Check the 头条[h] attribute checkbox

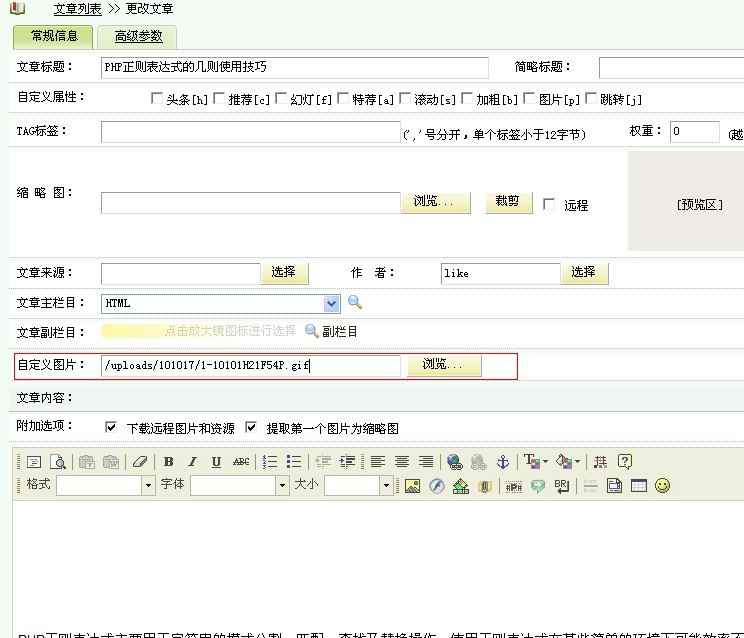pyautogui.click(x=156, y=98)
